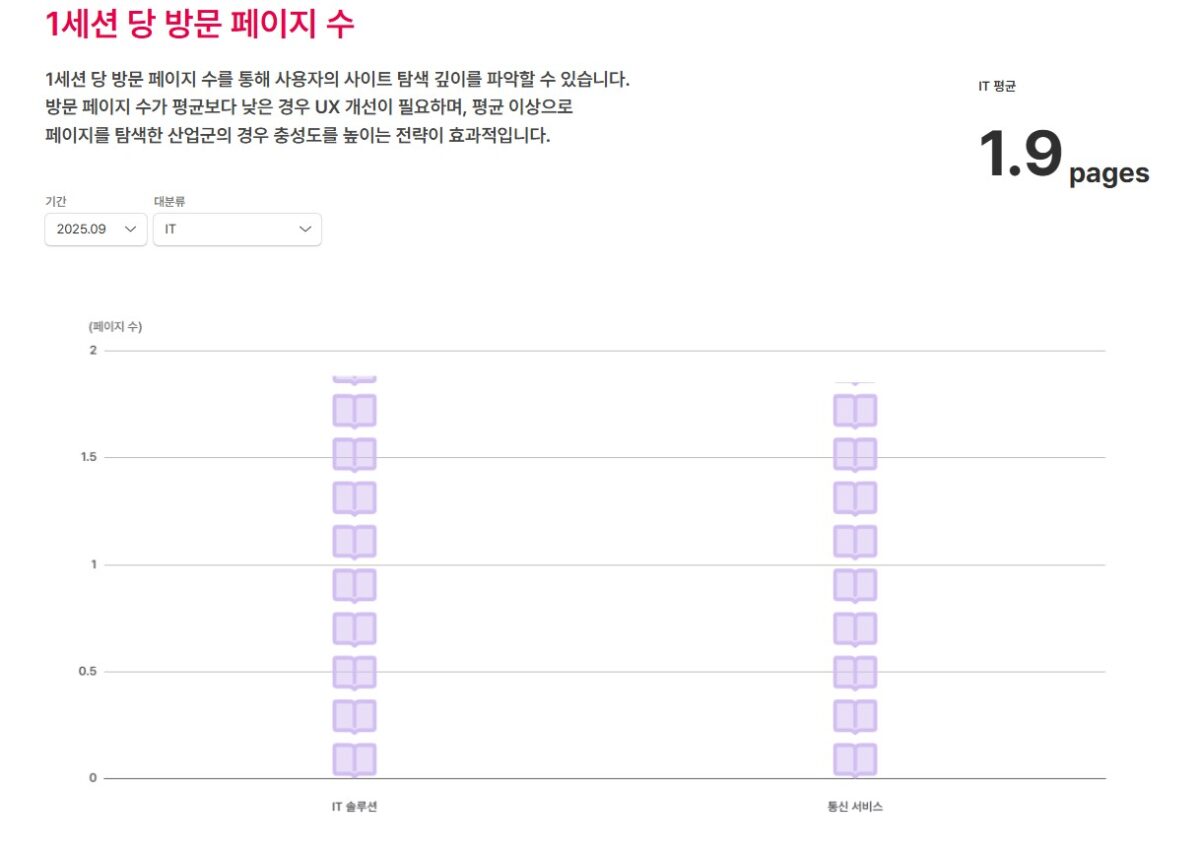The height and width of the screenshot is (859, 1200).
Task: Click the bottom book icon in IT 솔루션 column
Action: point(354,760)
